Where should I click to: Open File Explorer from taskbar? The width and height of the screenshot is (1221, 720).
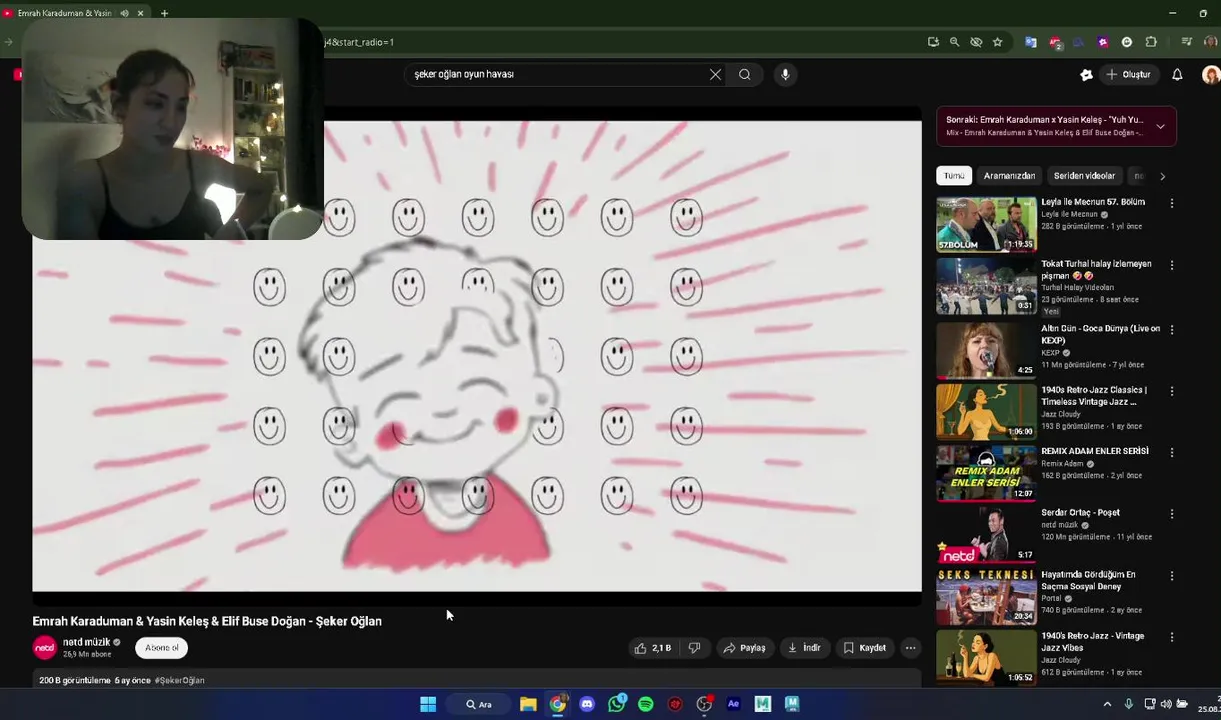tap(528, 704)
